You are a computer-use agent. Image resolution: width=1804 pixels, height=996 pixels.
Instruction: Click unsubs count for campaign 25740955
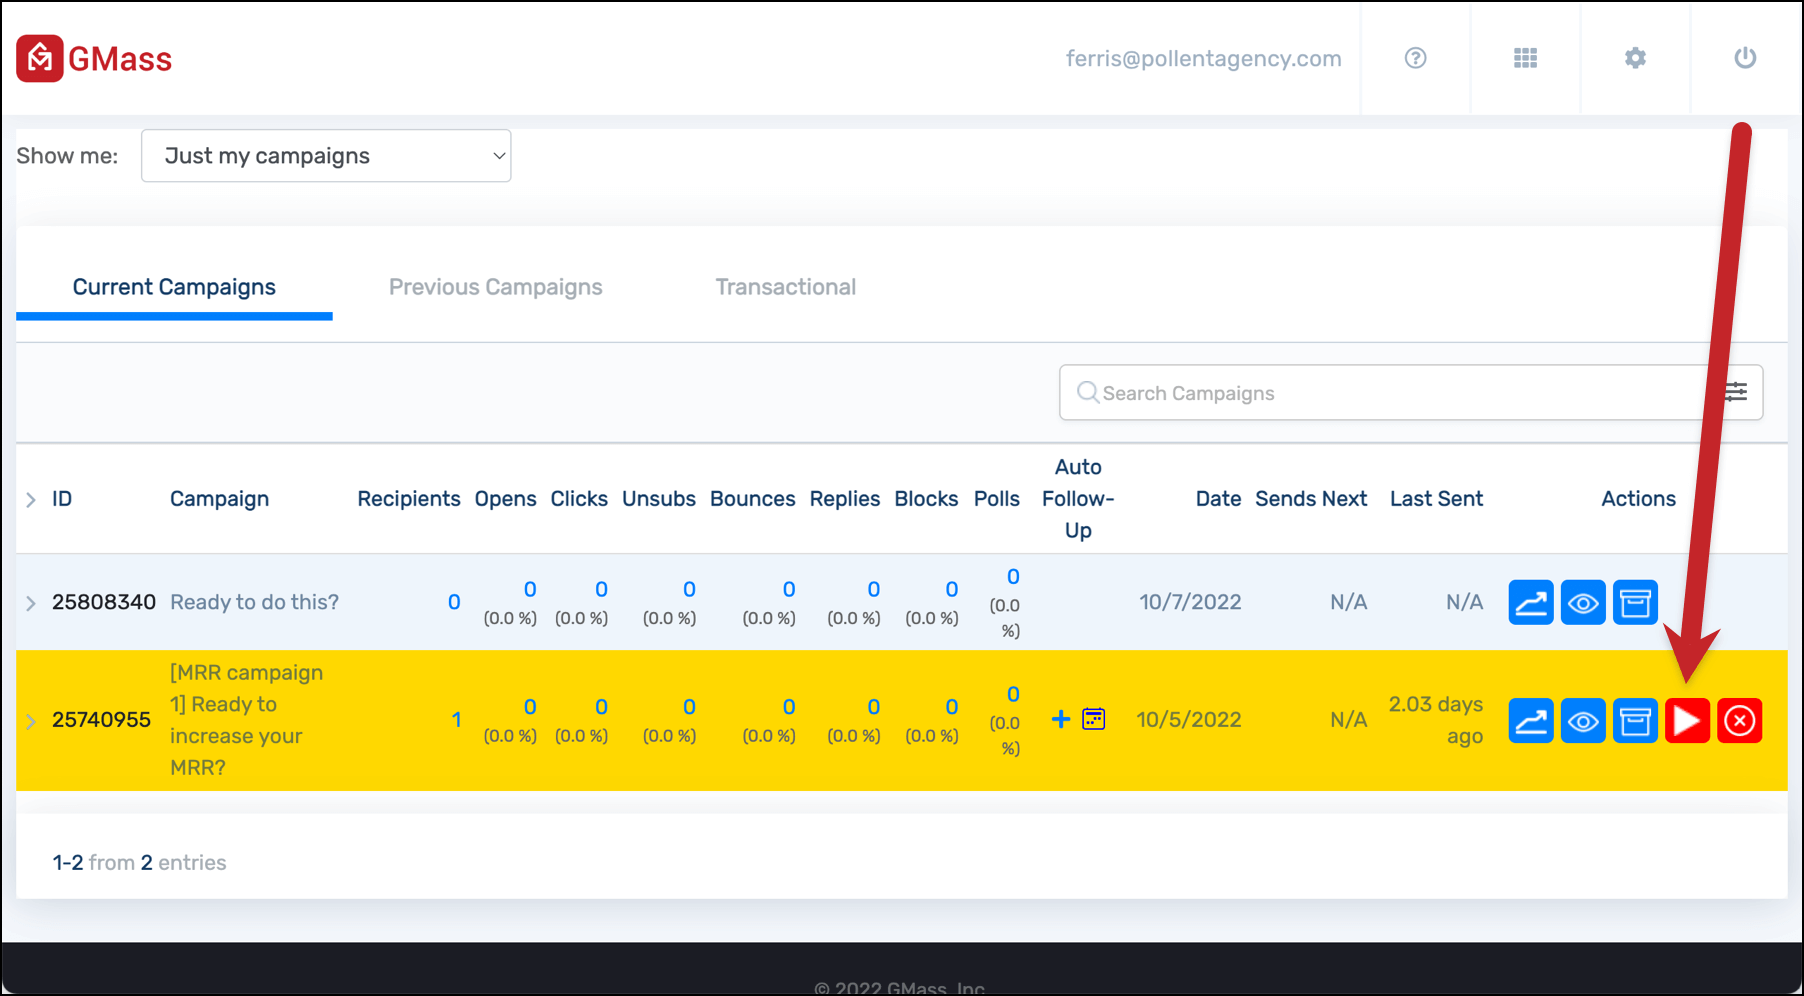(x=689, y=707)
